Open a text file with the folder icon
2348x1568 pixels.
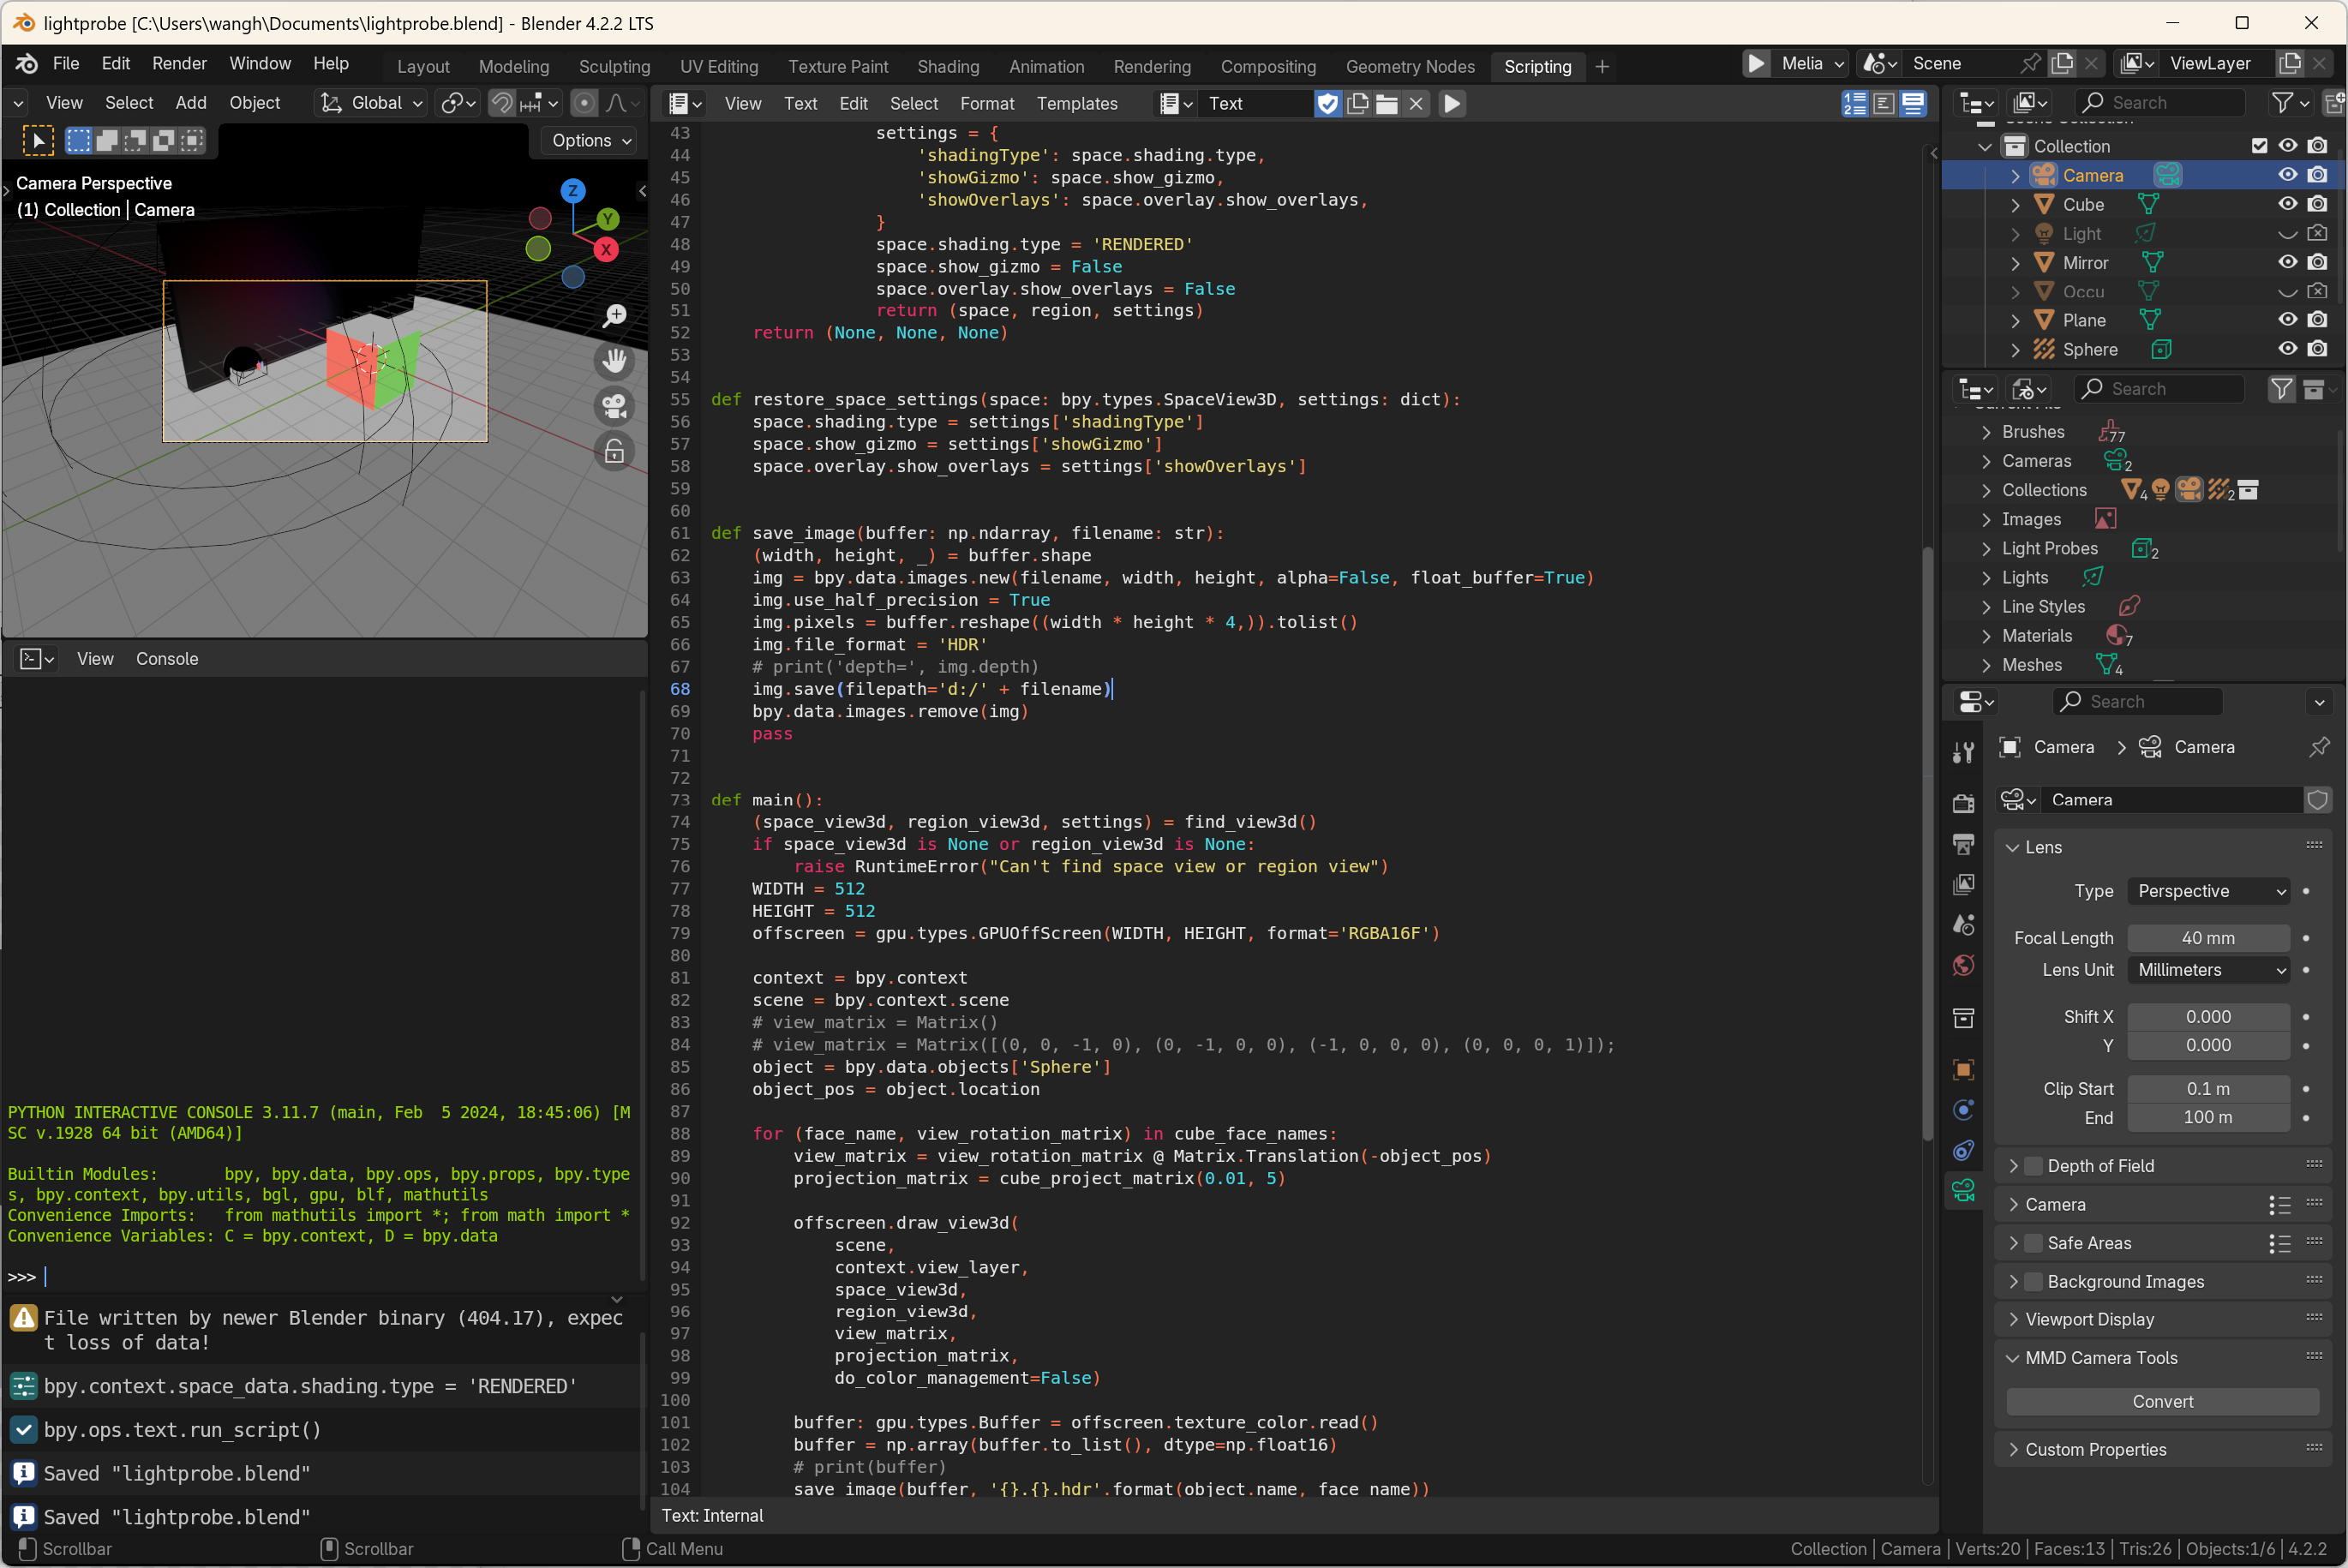(1386, 103)
